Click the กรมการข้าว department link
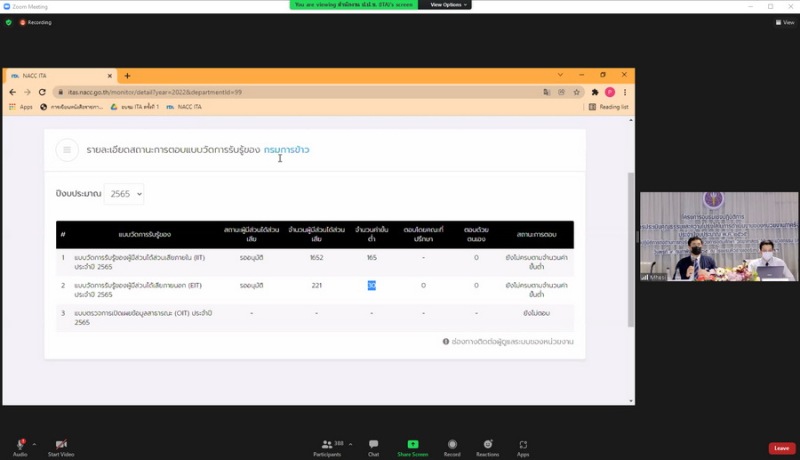The height and width of the screenshot is (460, 800). (287, 150)
